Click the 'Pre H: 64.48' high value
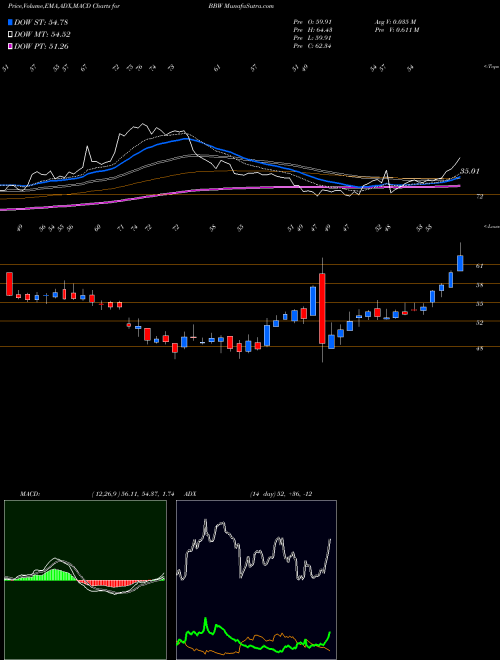Viewport: 500px width, 660px height. coord(312,30)
